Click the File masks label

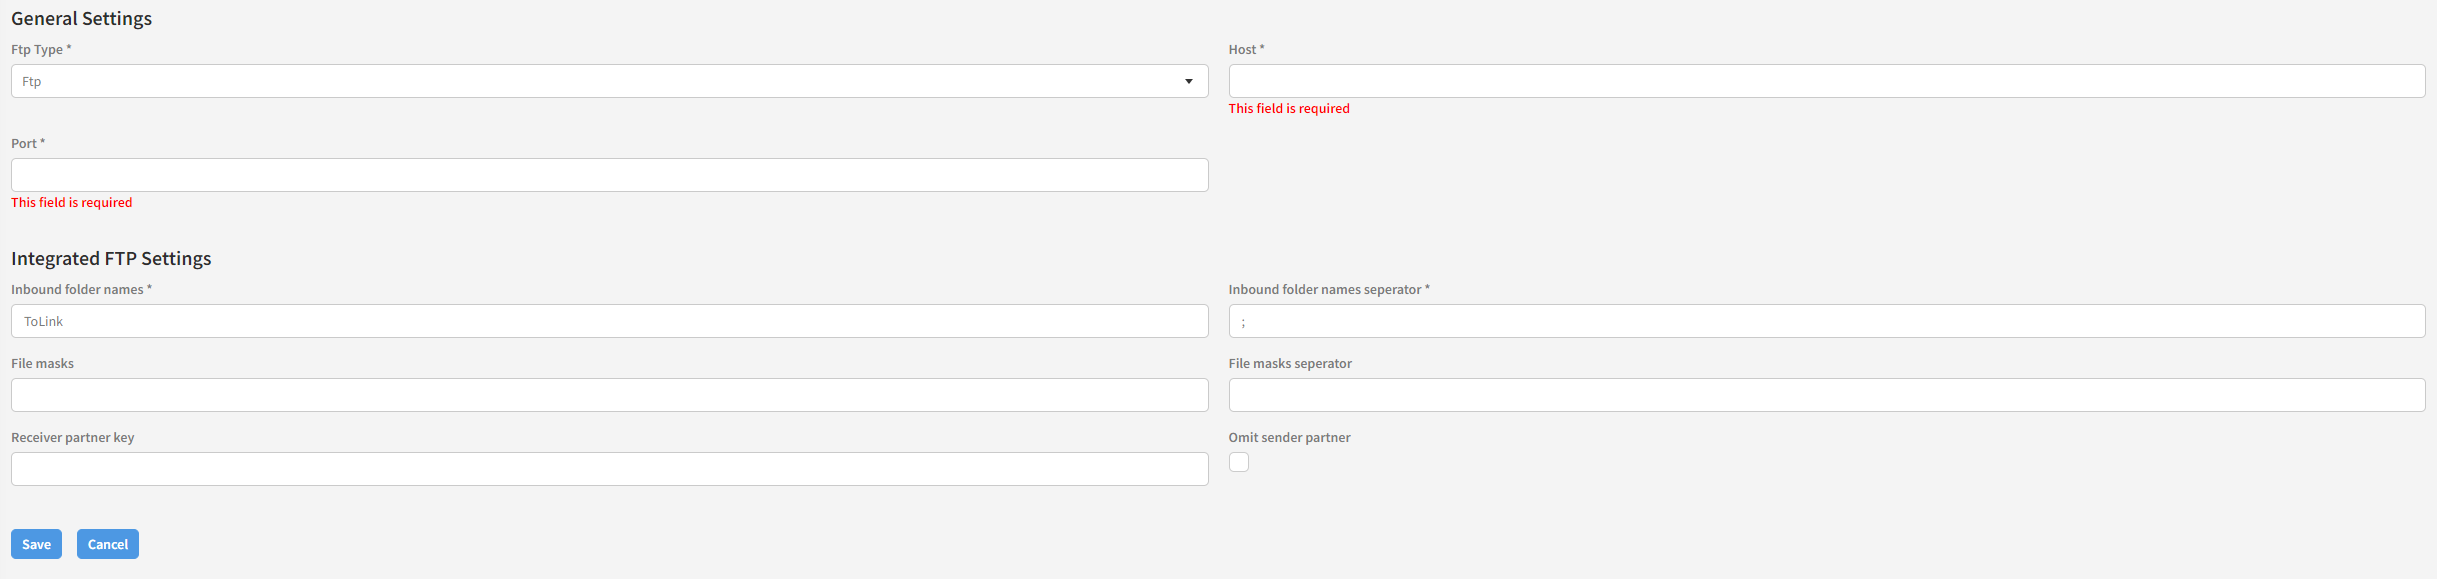click(x=43, y=363)
